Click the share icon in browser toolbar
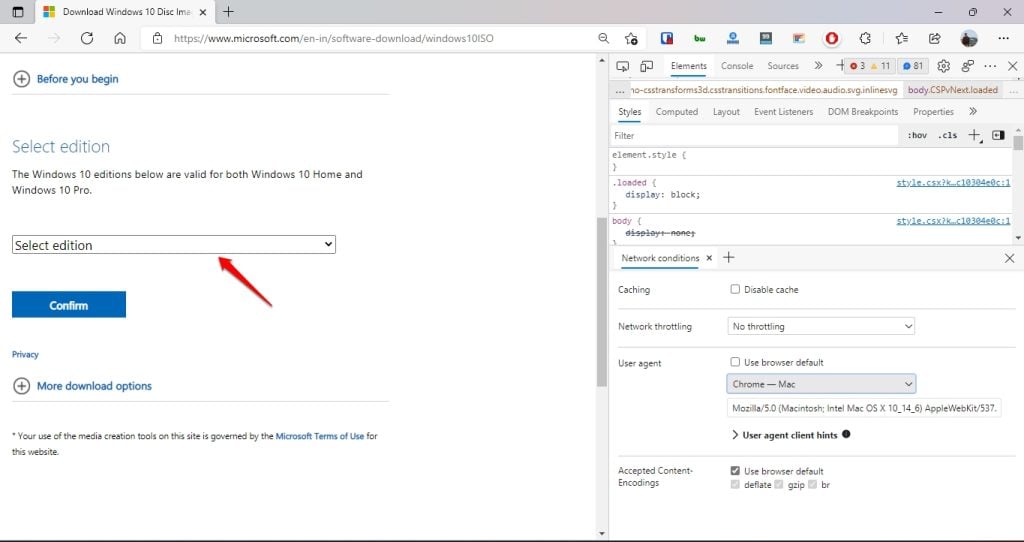This screenshot has width=1024, height=542. [x=935, y=39]
